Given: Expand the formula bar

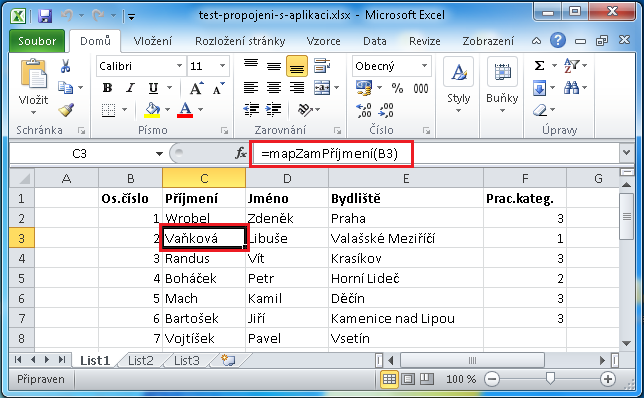Looking at the screenshot, I should [x=626, y=153].
